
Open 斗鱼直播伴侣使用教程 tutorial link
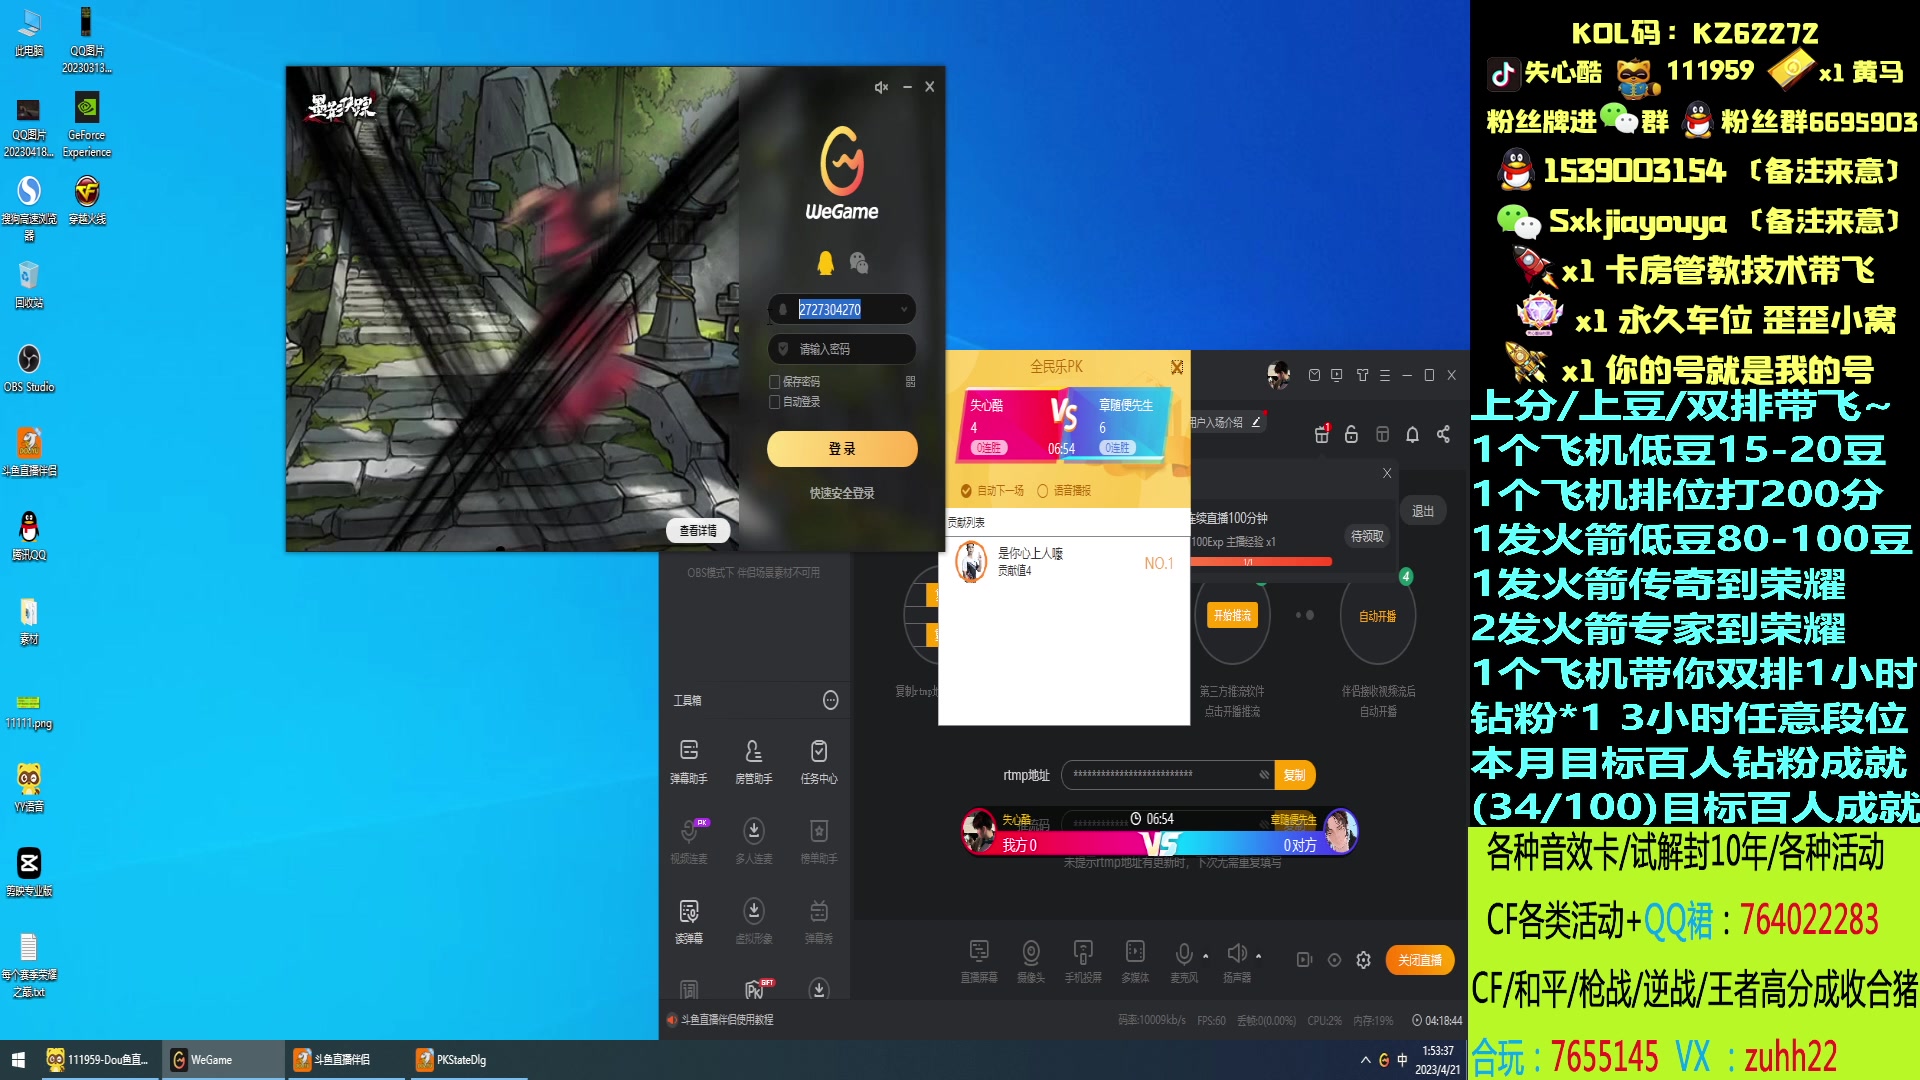(x=727, y=1020)
